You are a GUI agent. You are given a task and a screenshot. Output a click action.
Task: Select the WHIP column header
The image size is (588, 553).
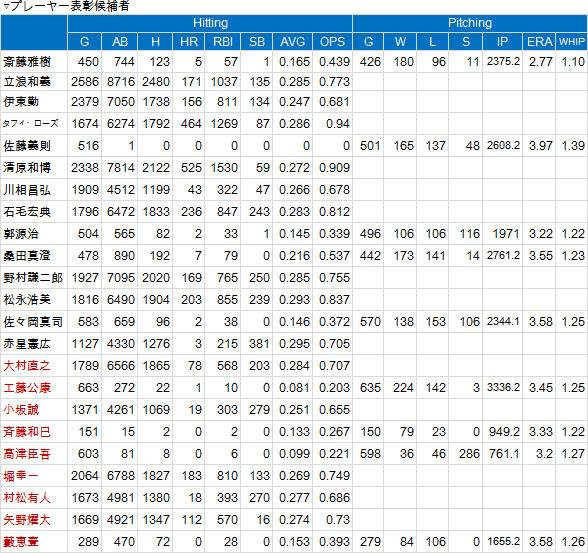point(572,42)
